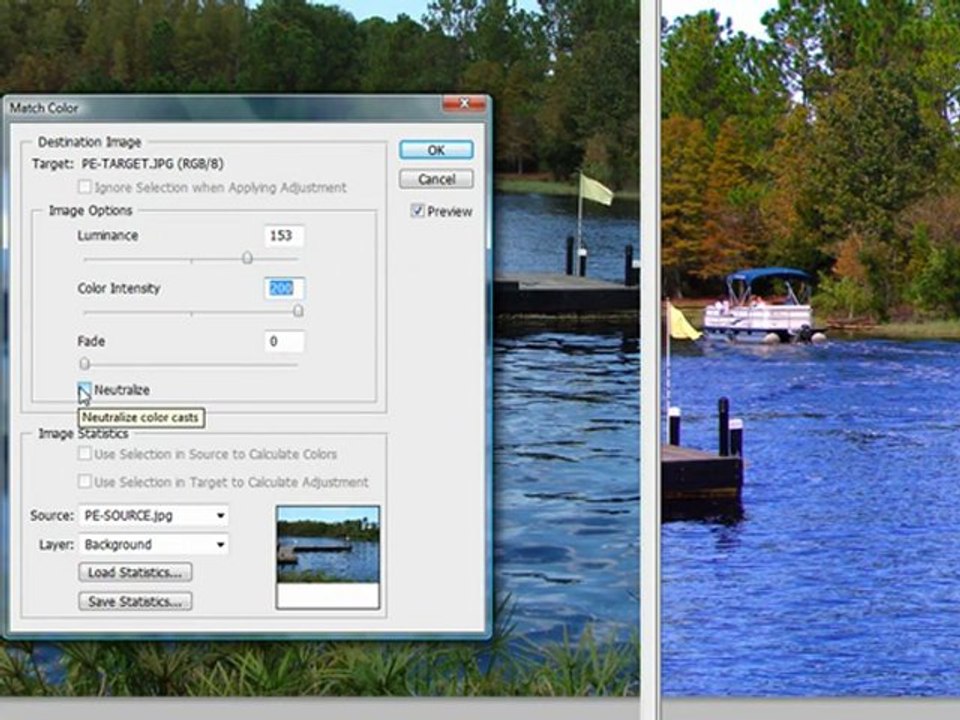Click the Luminance label

108,236
